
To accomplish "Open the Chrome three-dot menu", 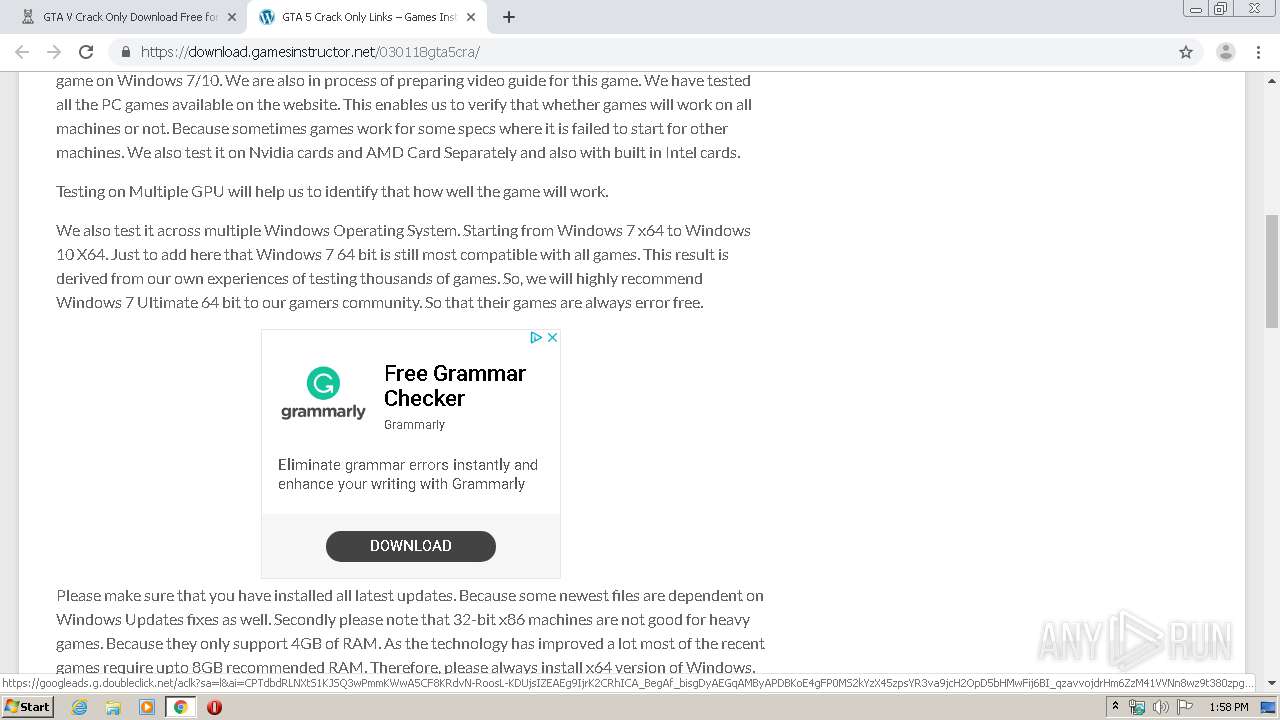I will pyautogui.click(x=1256, y=52).
